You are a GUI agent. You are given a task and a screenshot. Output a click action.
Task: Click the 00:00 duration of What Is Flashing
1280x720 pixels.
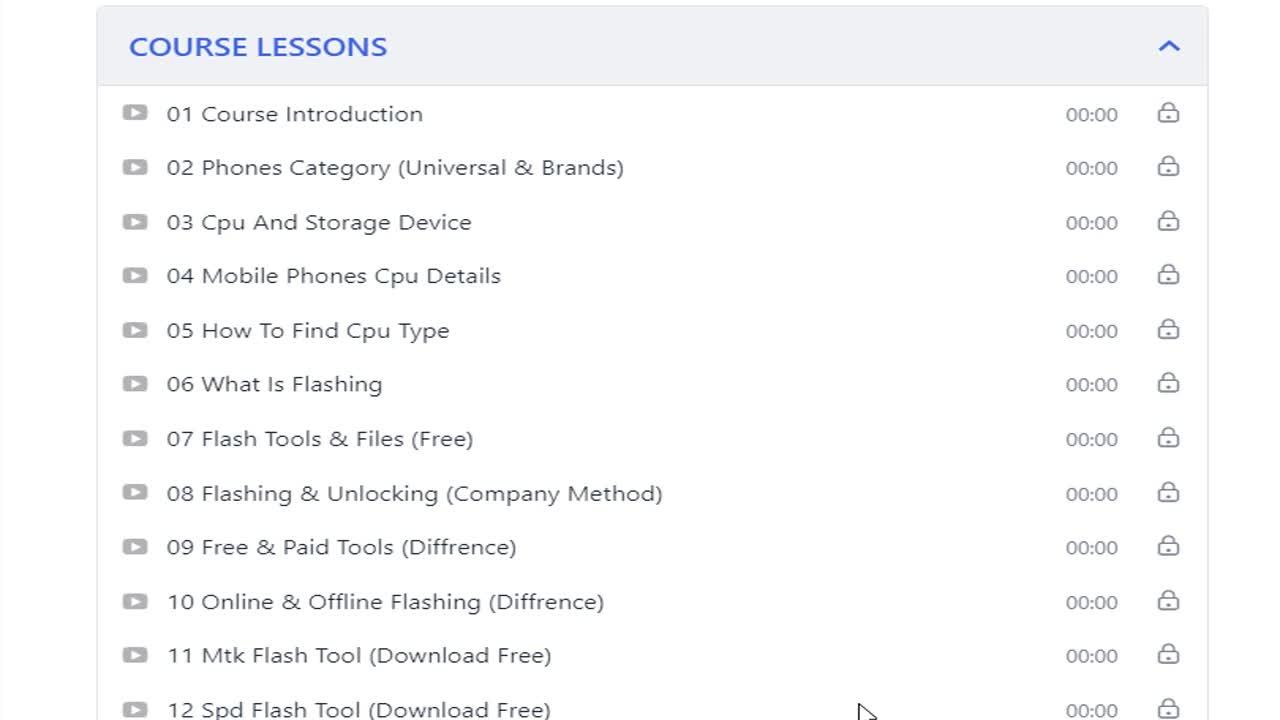[x=1091, y=385]
